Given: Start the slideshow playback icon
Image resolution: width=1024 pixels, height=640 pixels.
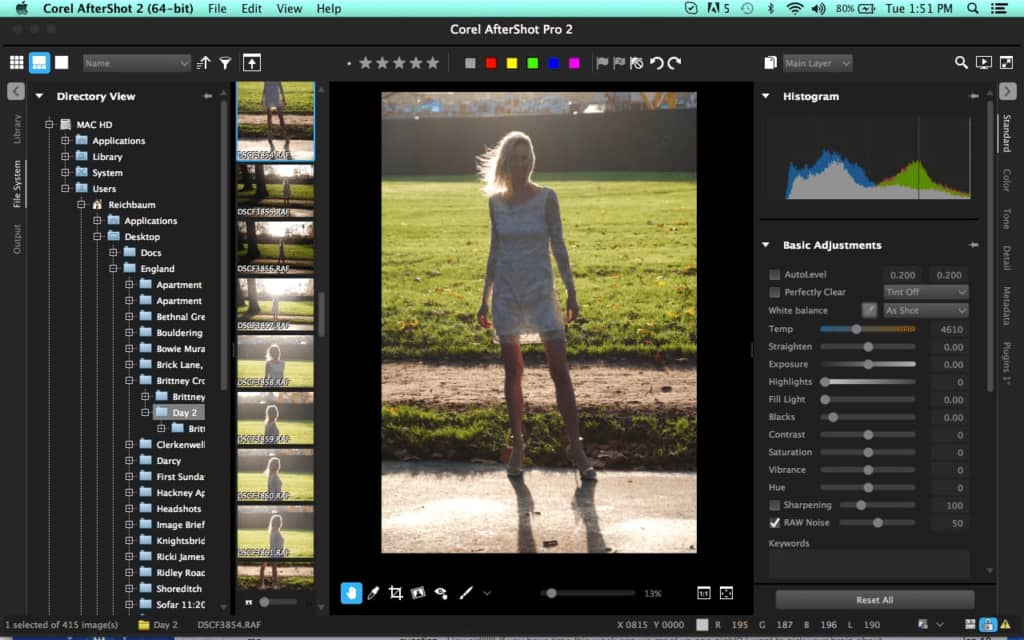Looking at the screenshot, I should 983,63.
